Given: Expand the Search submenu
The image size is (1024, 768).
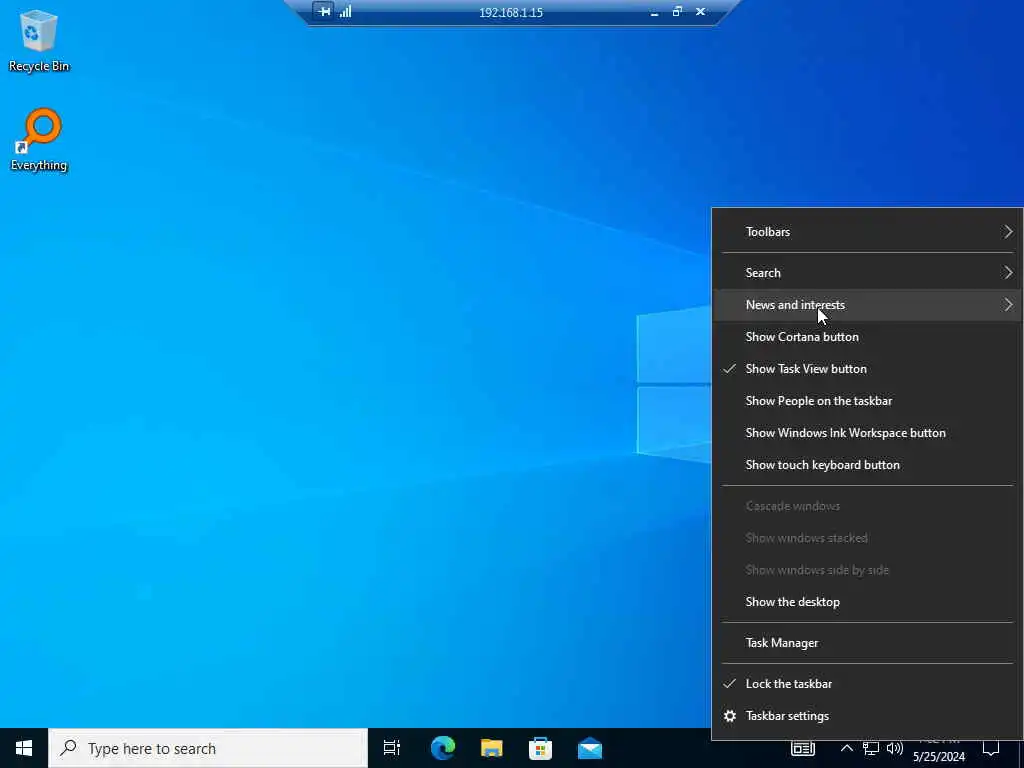Looking at the screenshot, I should [867, 273].
